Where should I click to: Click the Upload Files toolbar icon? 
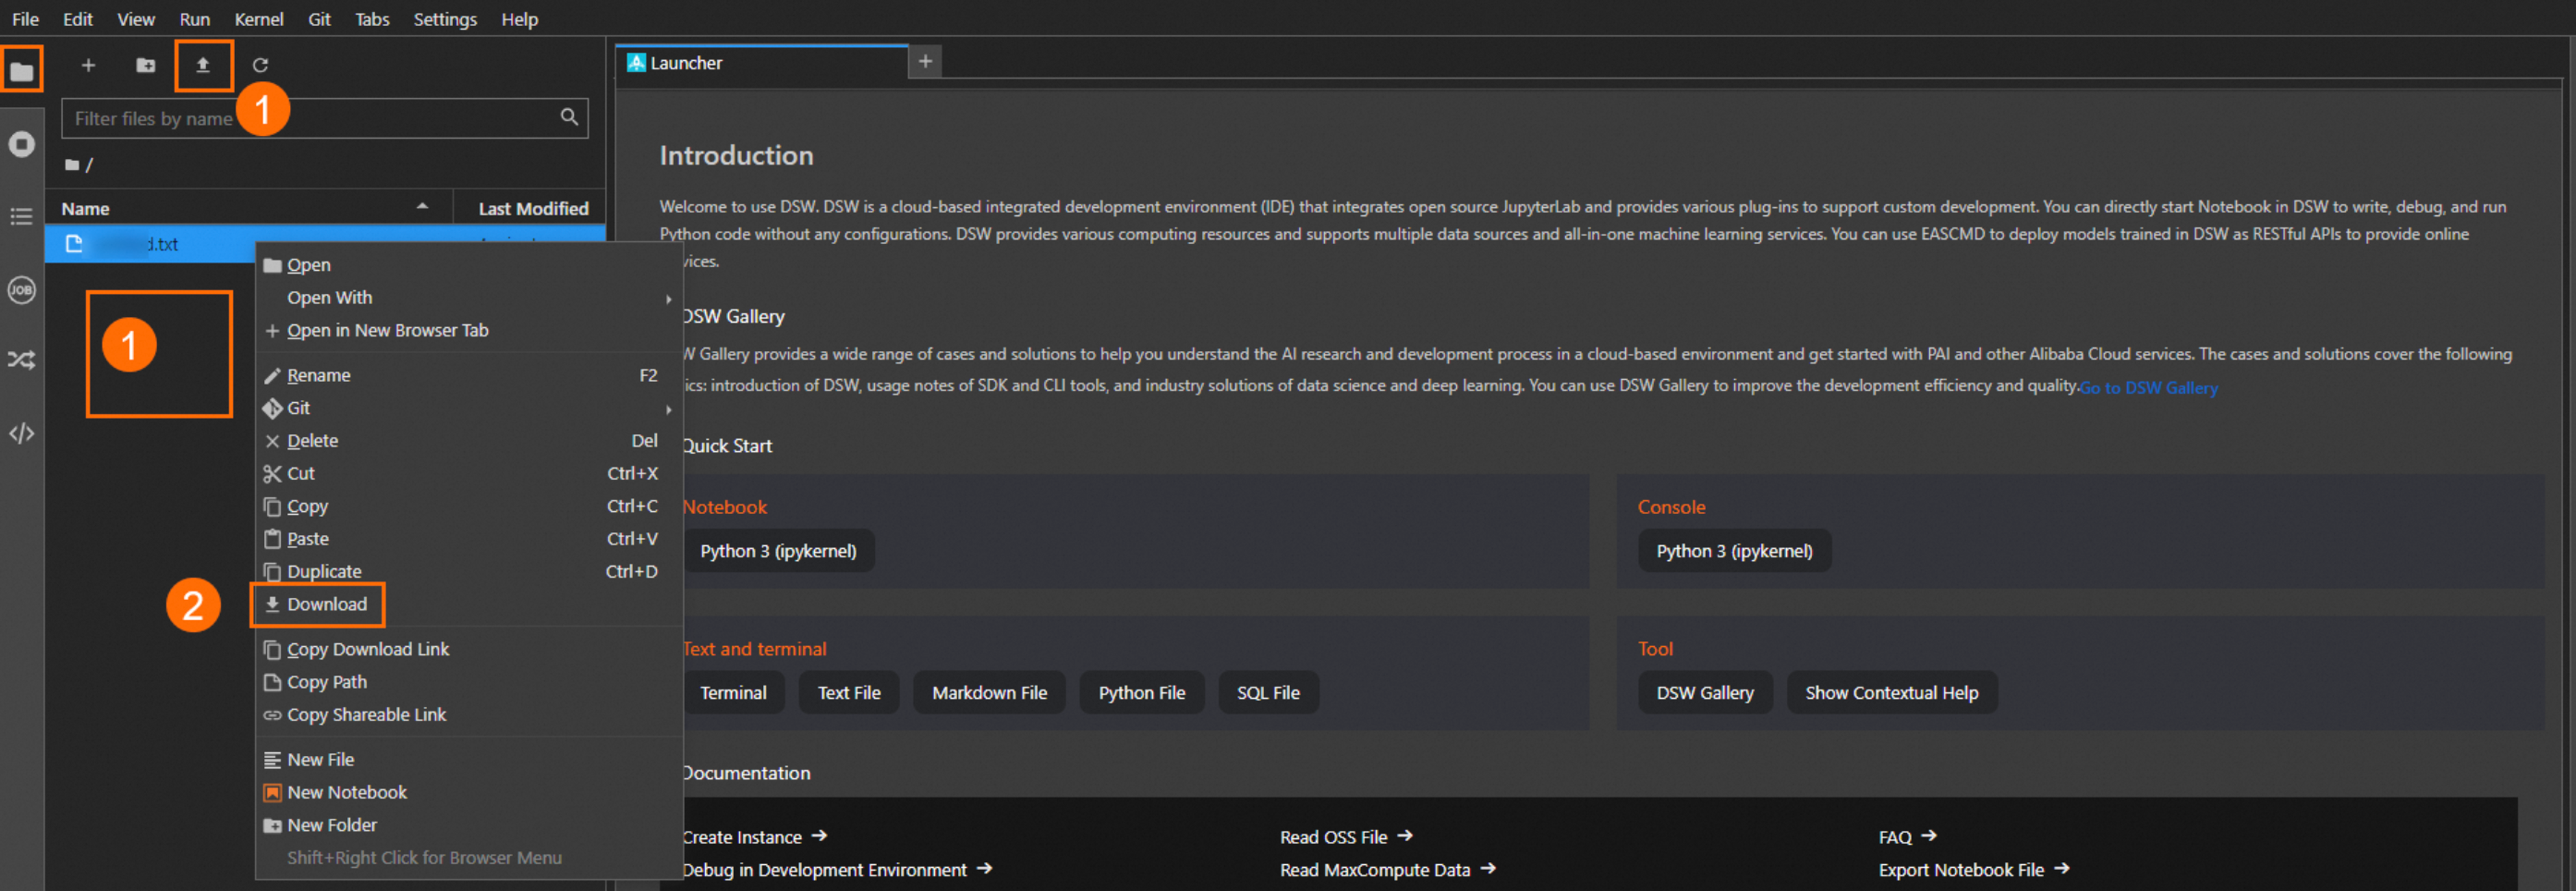tap(203, 65)
